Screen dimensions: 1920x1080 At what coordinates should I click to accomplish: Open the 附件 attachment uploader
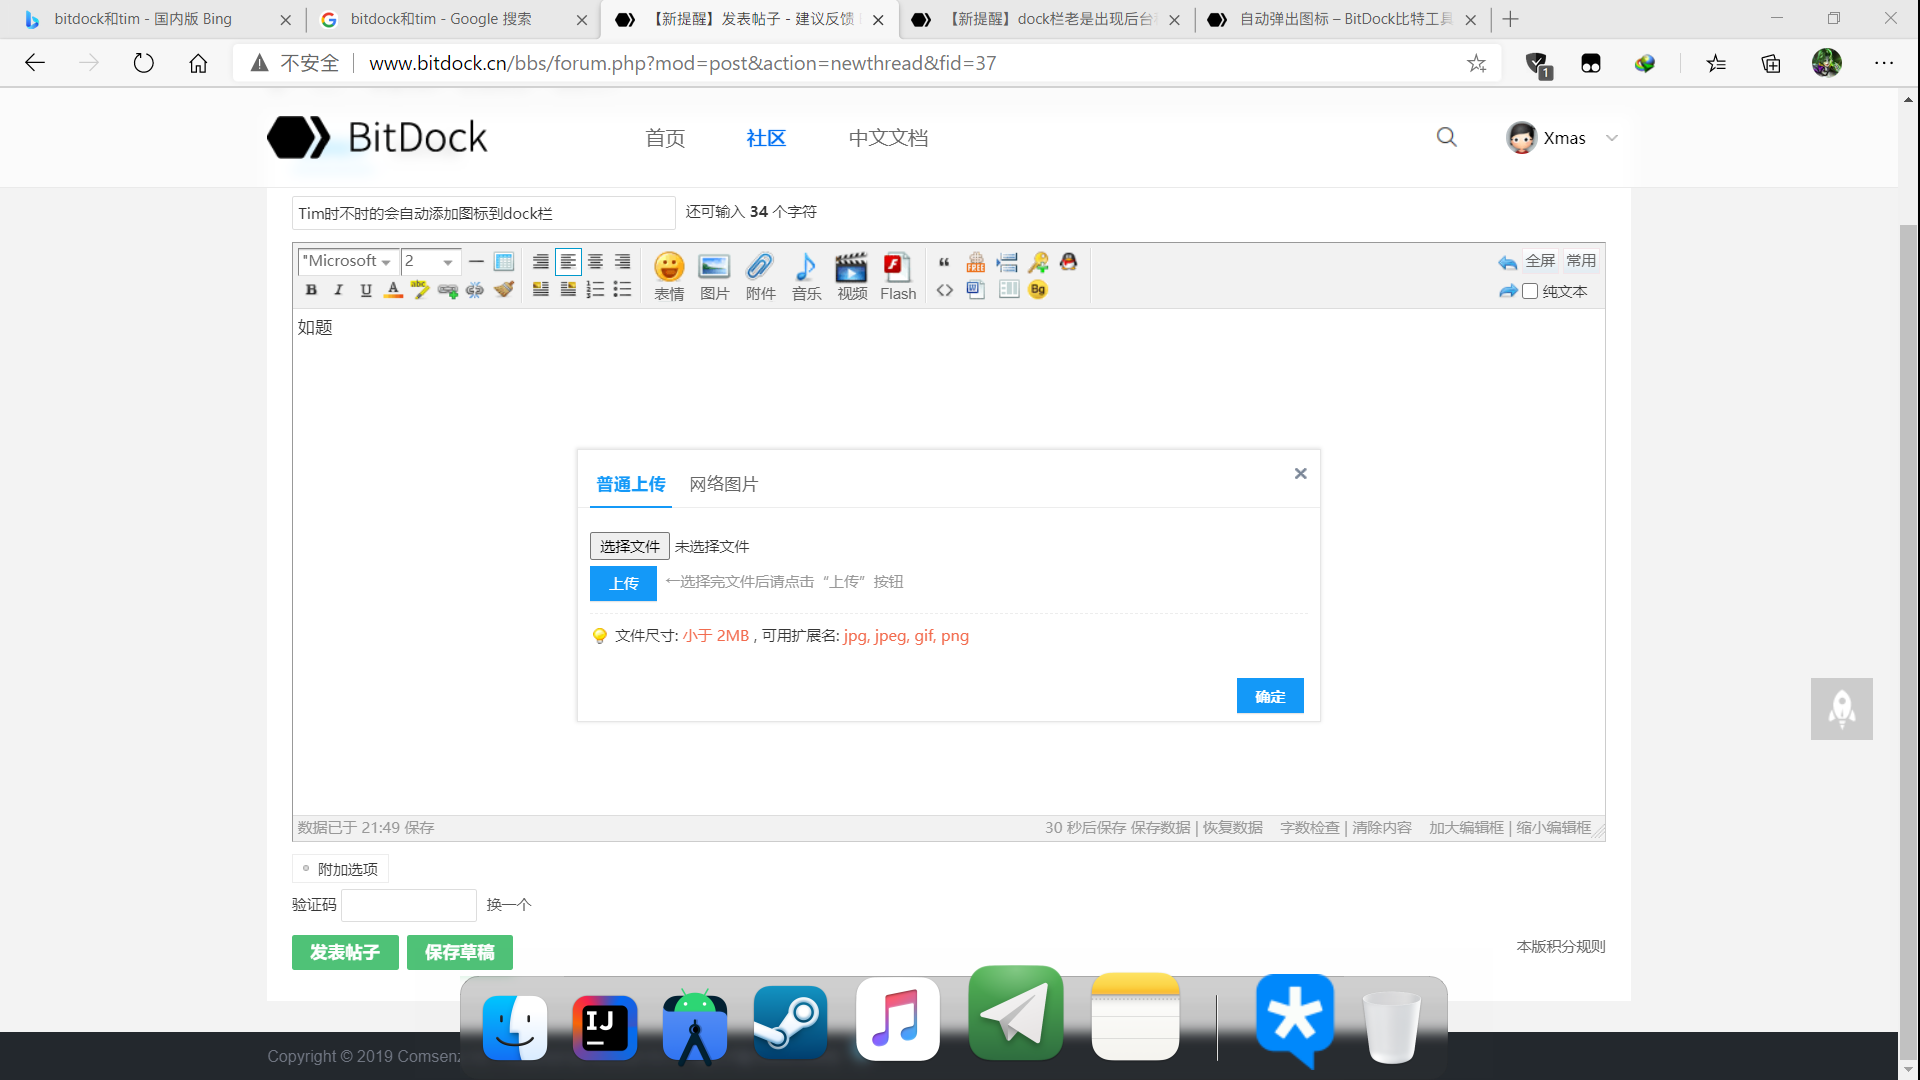point(760,276)
